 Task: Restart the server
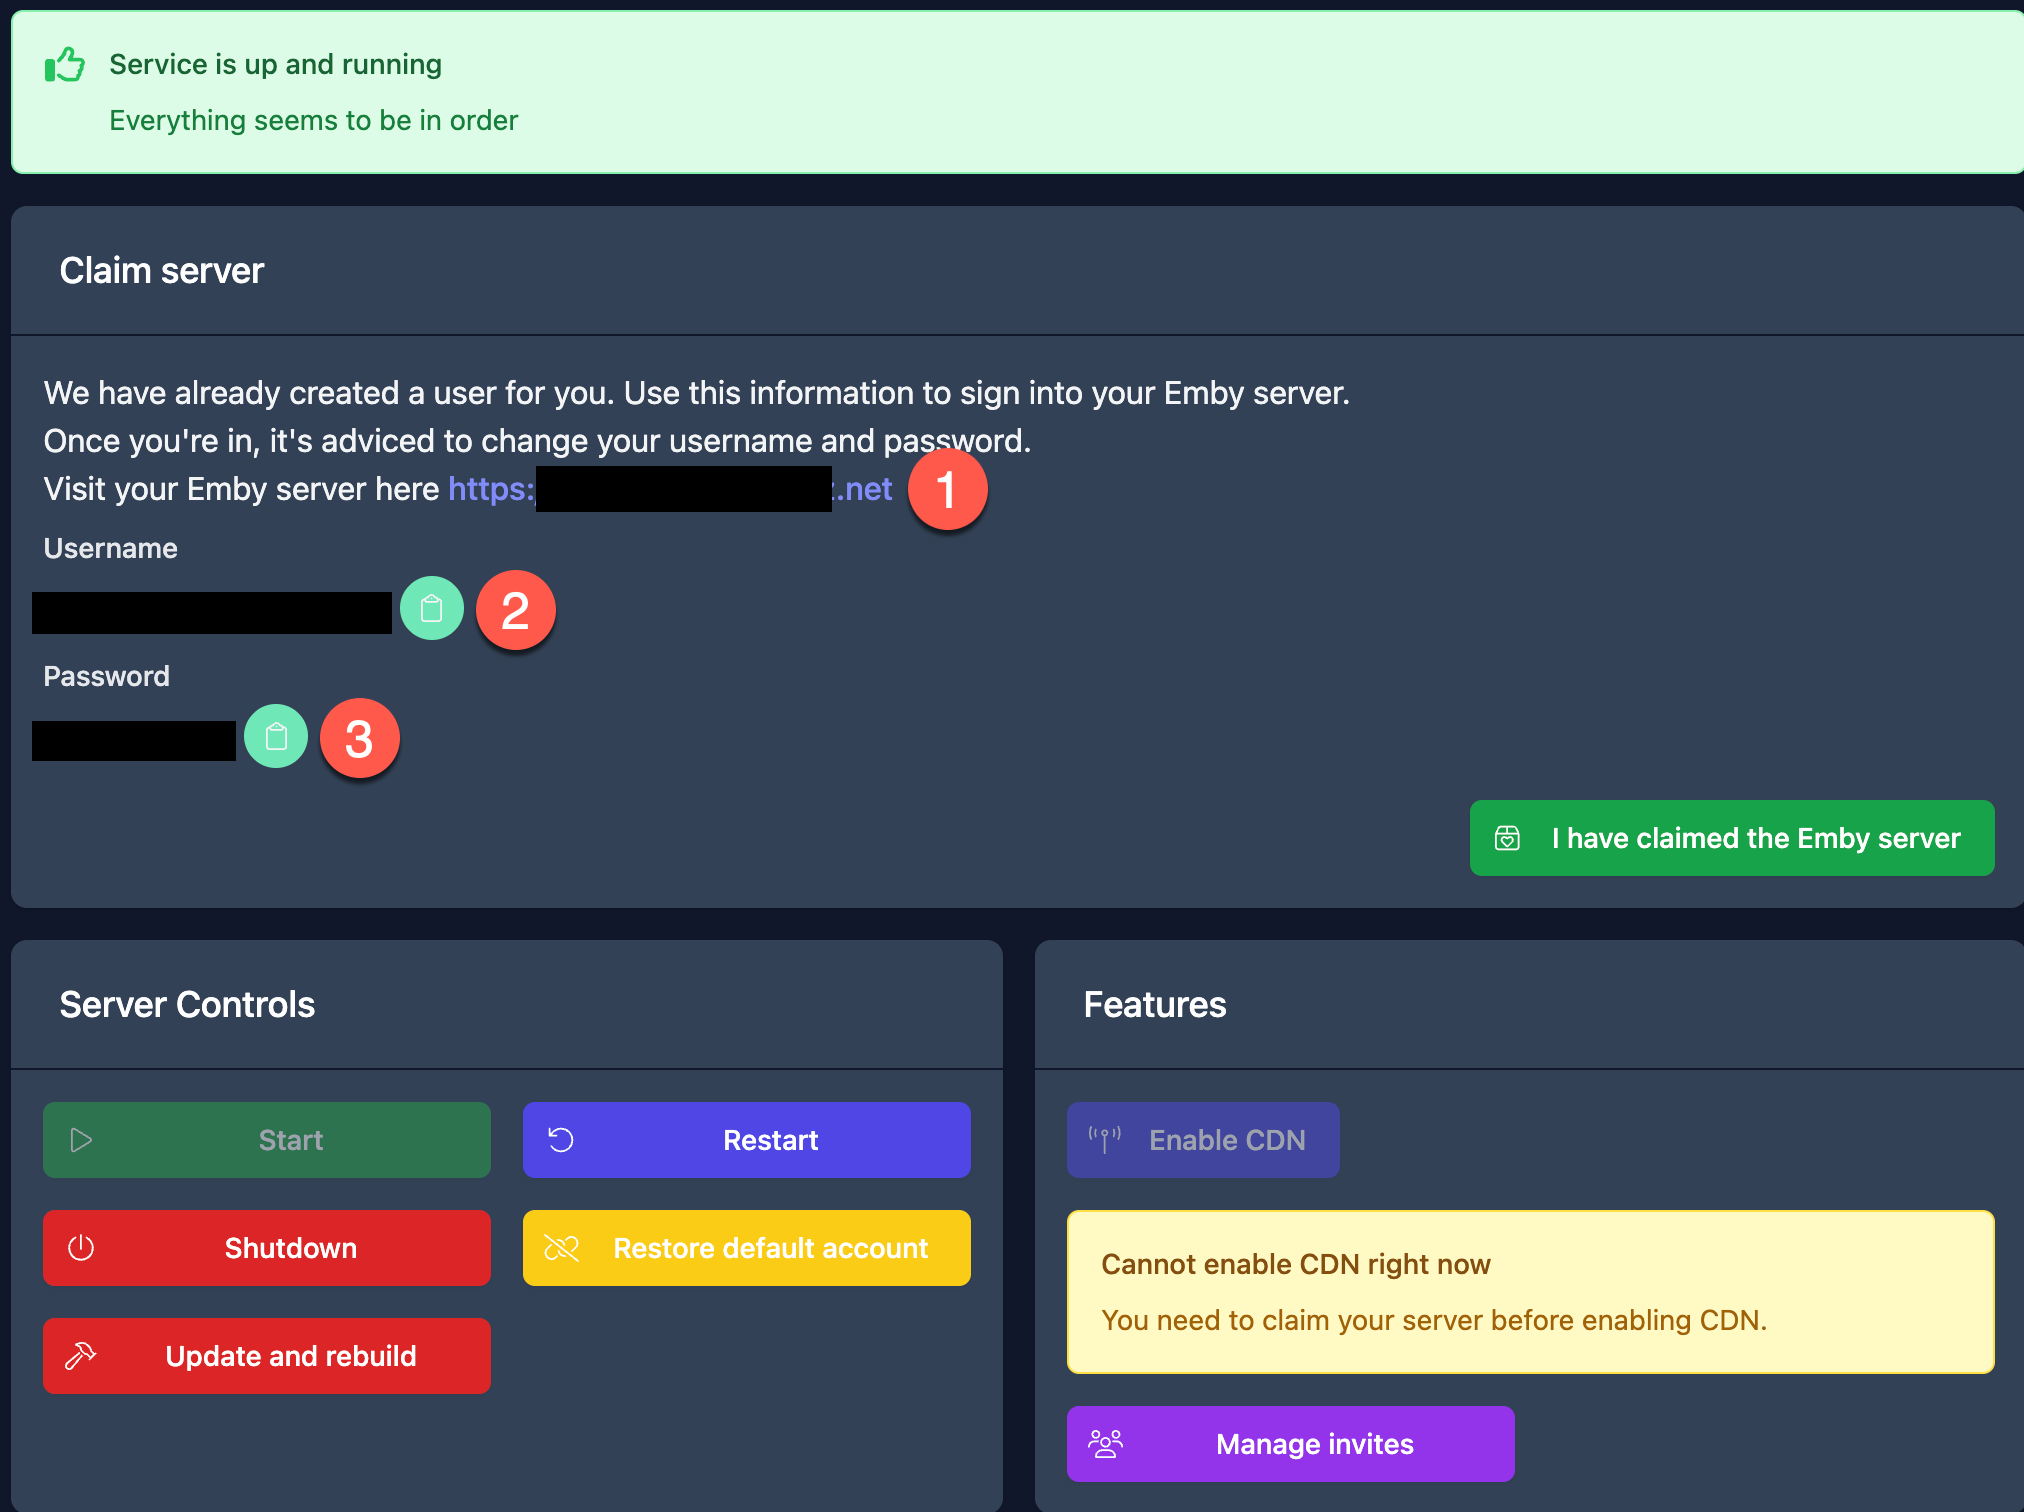tap(747, 1140)
